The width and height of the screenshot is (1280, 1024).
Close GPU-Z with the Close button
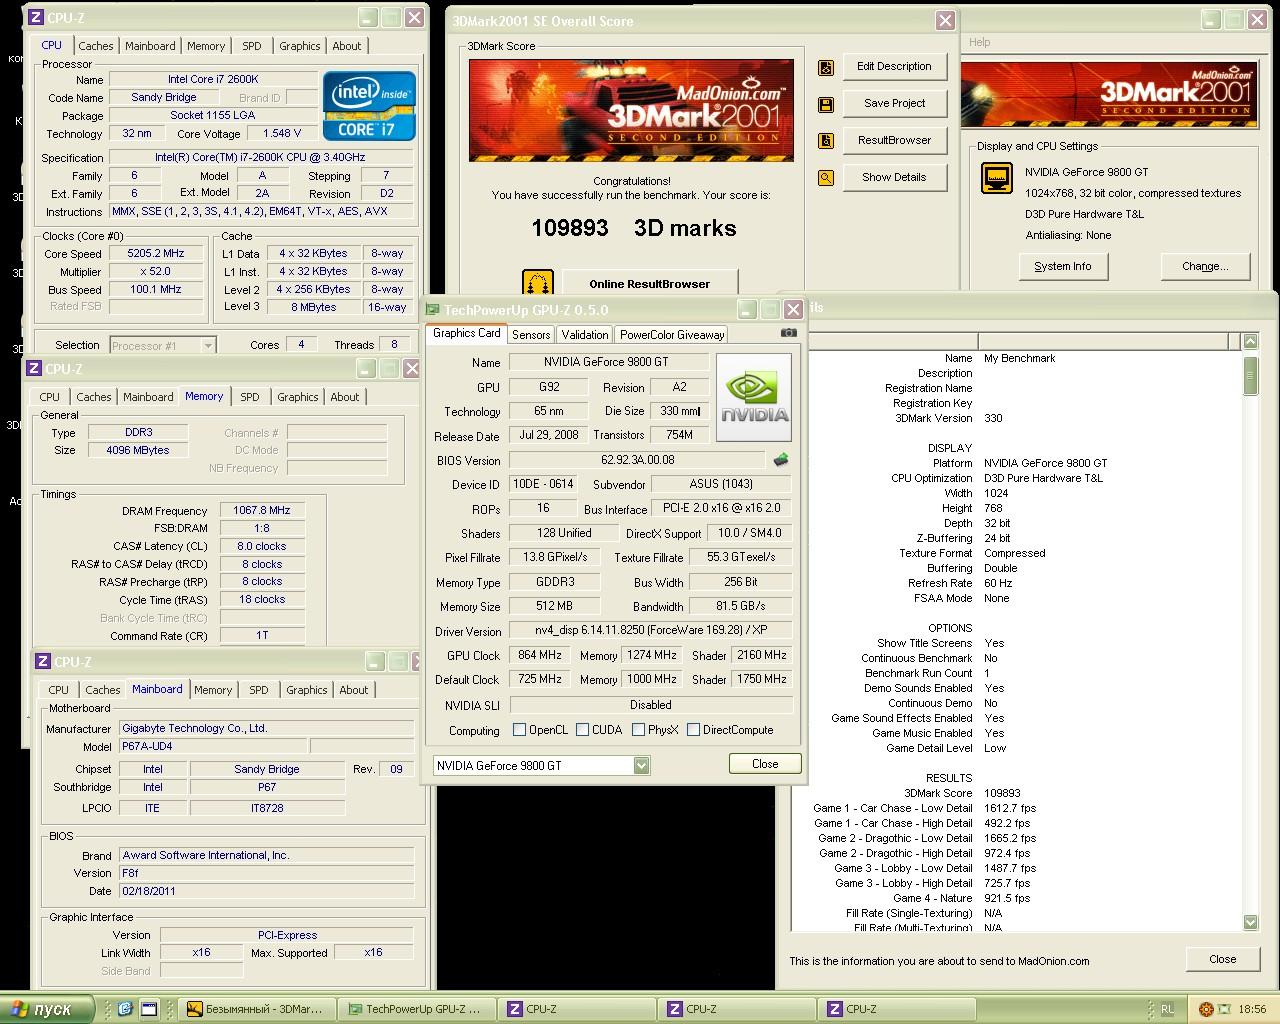(765, 764)
